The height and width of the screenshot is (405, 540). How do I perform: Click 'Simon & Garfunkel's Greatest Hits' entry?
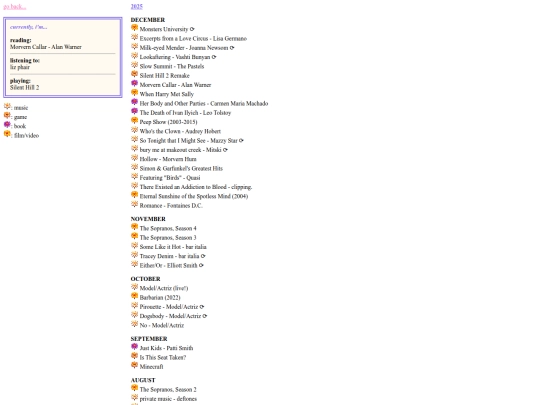(x=181, y=169)
